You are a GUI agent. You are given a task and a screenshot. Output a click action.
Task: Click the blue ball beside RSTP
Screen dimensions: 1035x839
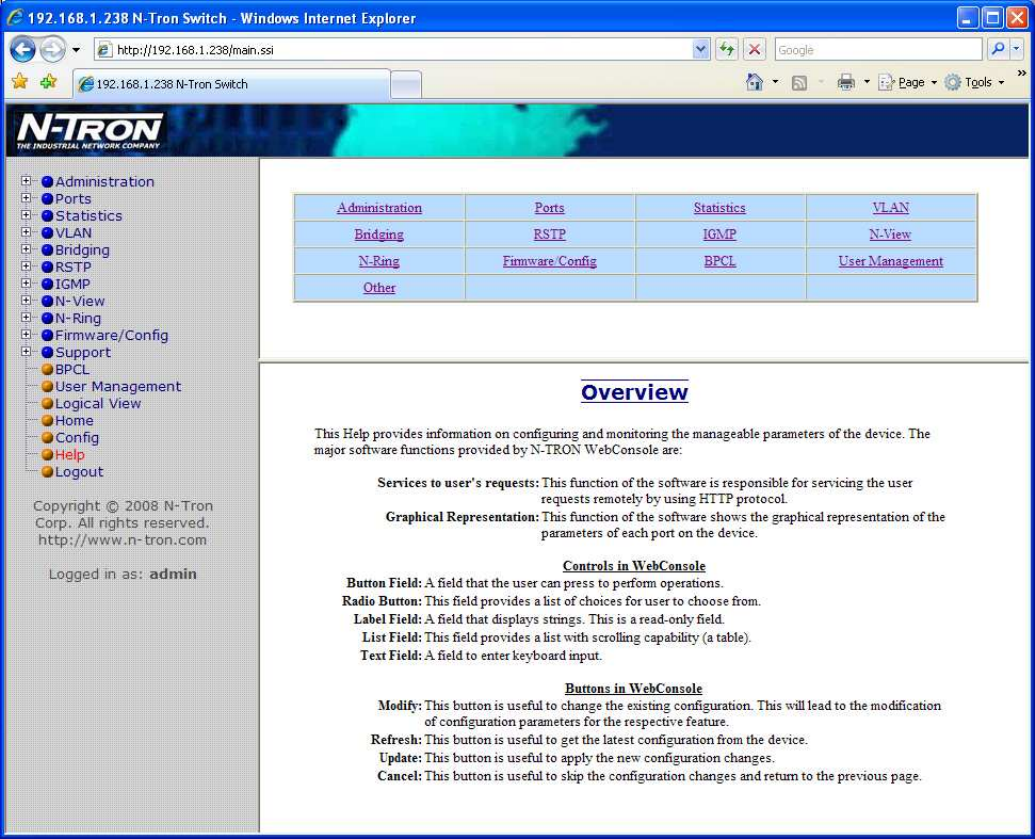(47, 267)
